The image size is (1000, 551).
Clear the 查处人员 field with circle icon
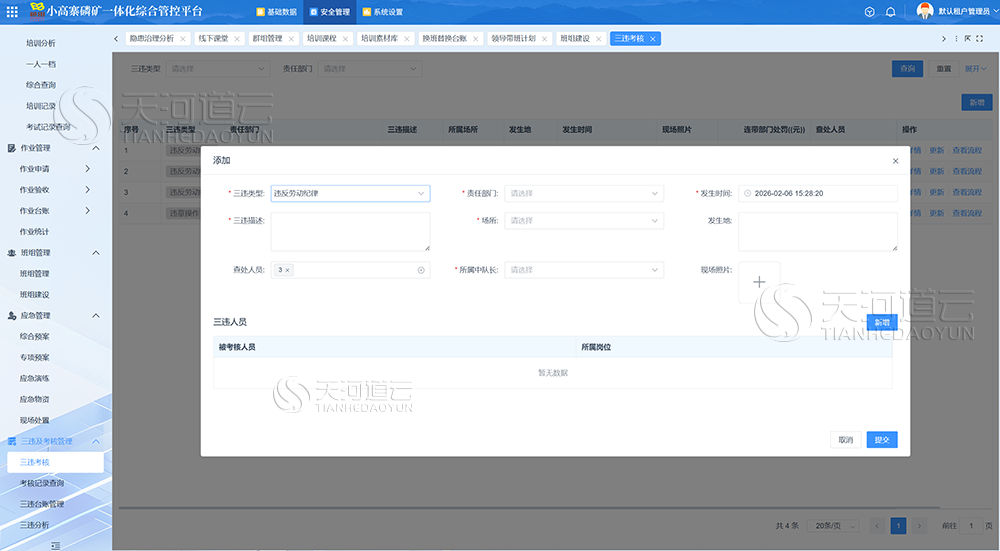(x=421, y=270)
